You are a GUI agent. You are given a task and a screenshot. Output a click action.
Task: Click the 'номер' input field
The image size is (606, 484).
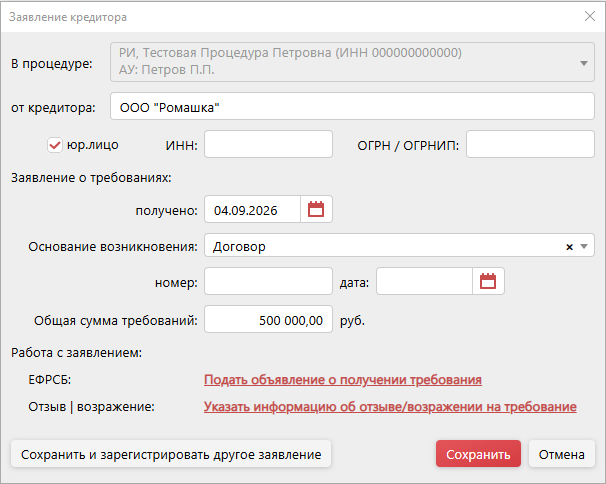point(268,281)
